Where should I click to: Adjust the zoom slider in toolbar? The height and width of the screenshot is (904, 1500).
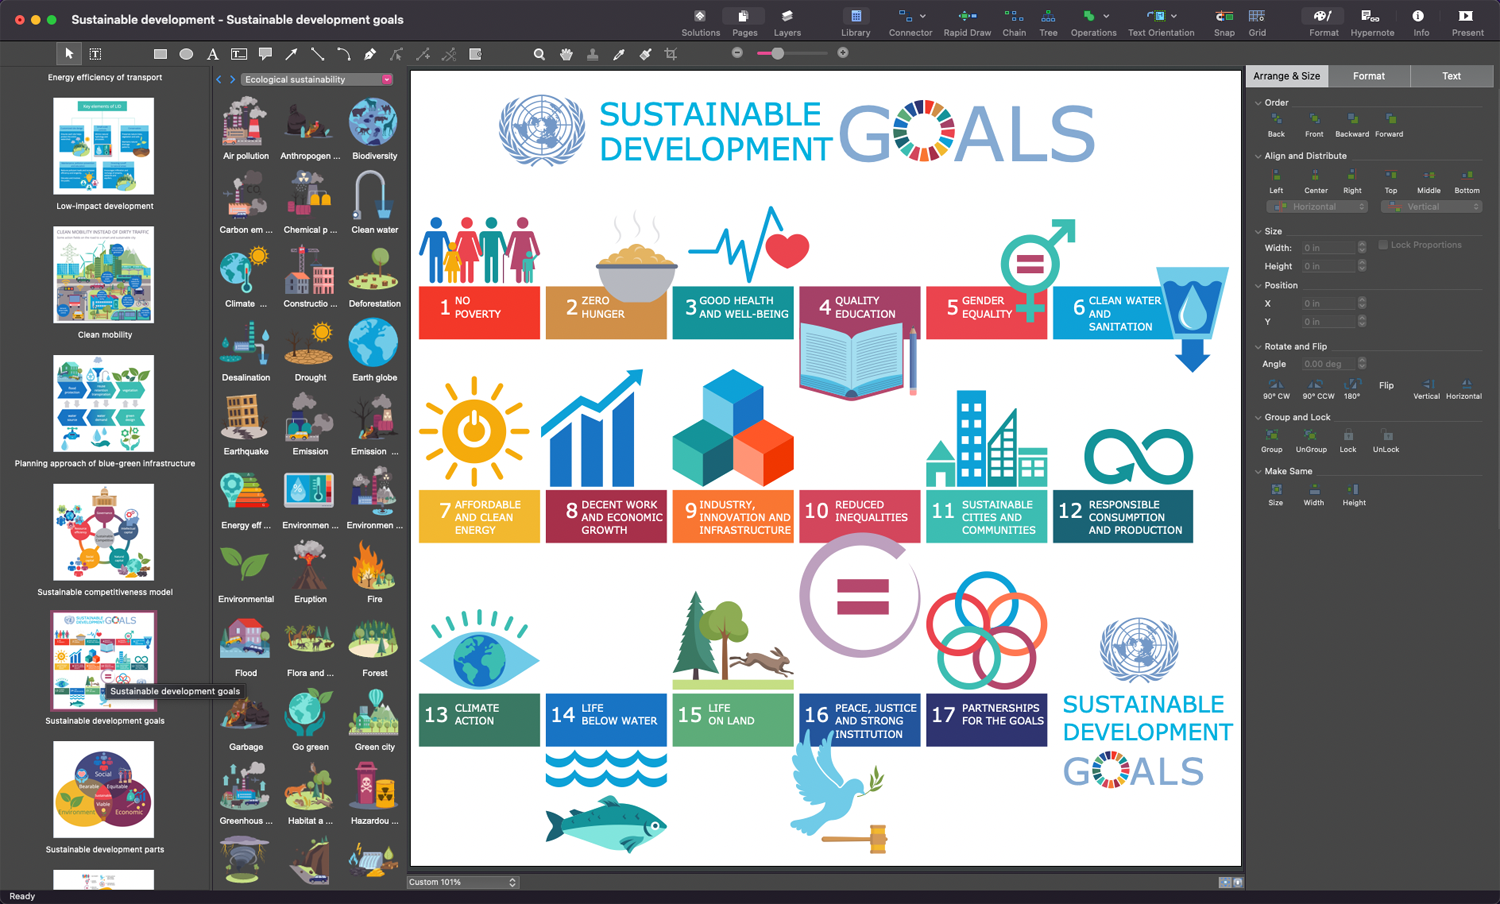[x=777, y=53]
